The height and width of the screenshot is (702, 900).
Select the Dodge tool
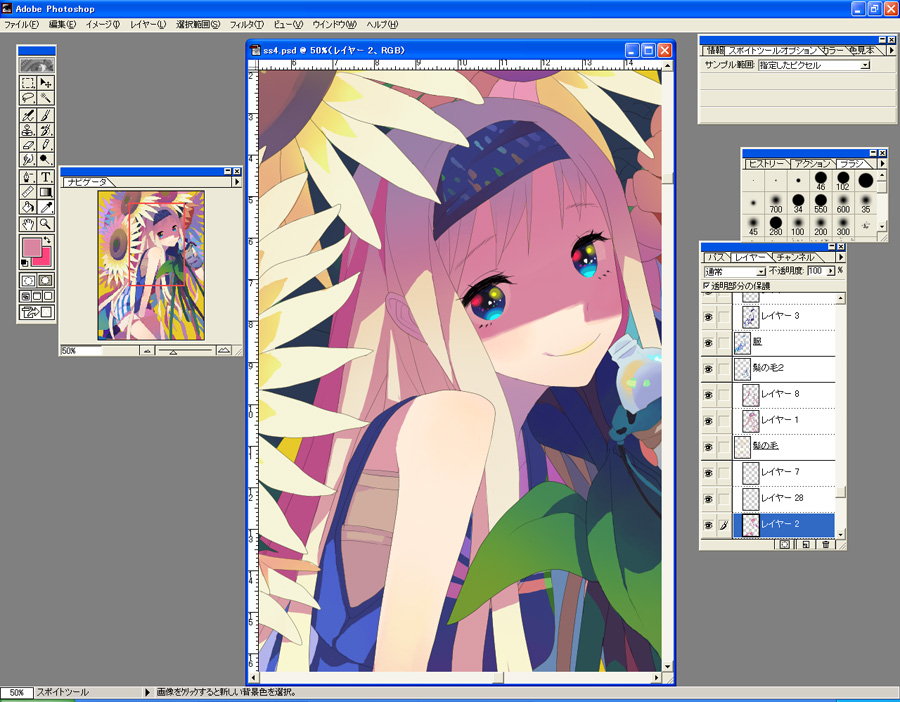(45, 160)
